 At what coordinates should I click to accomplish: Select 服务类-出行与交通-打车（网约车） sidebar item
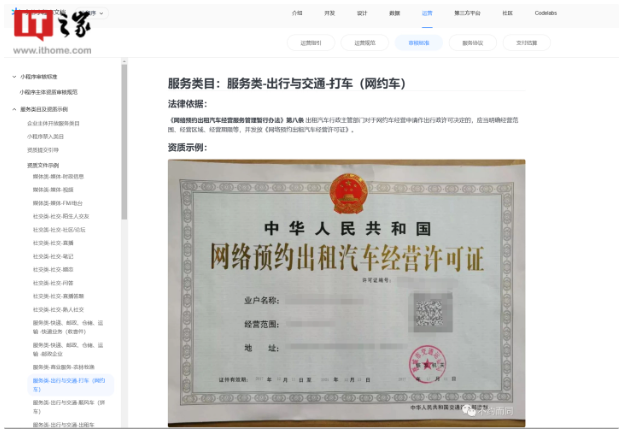(69, 384)
